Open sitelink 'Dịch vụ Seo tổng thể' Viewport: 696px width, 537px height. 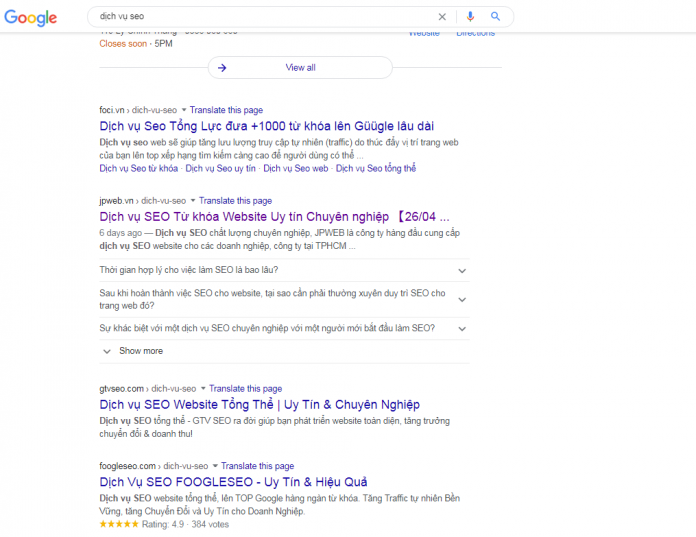(376, 169)
